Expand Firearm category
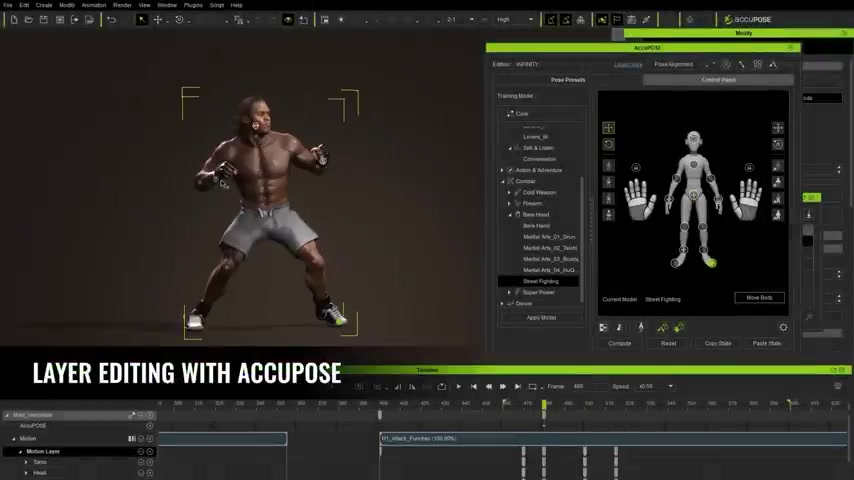 [509, 204]
